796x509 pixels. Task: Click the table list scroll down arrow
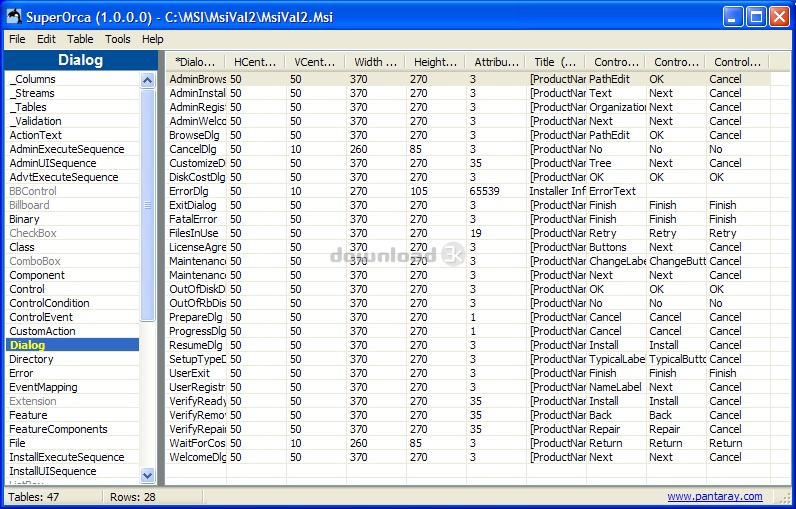(147, 476)
